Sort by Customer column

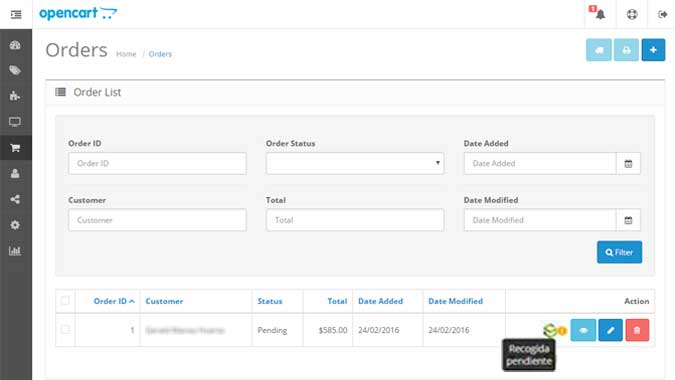click(164, 301)
